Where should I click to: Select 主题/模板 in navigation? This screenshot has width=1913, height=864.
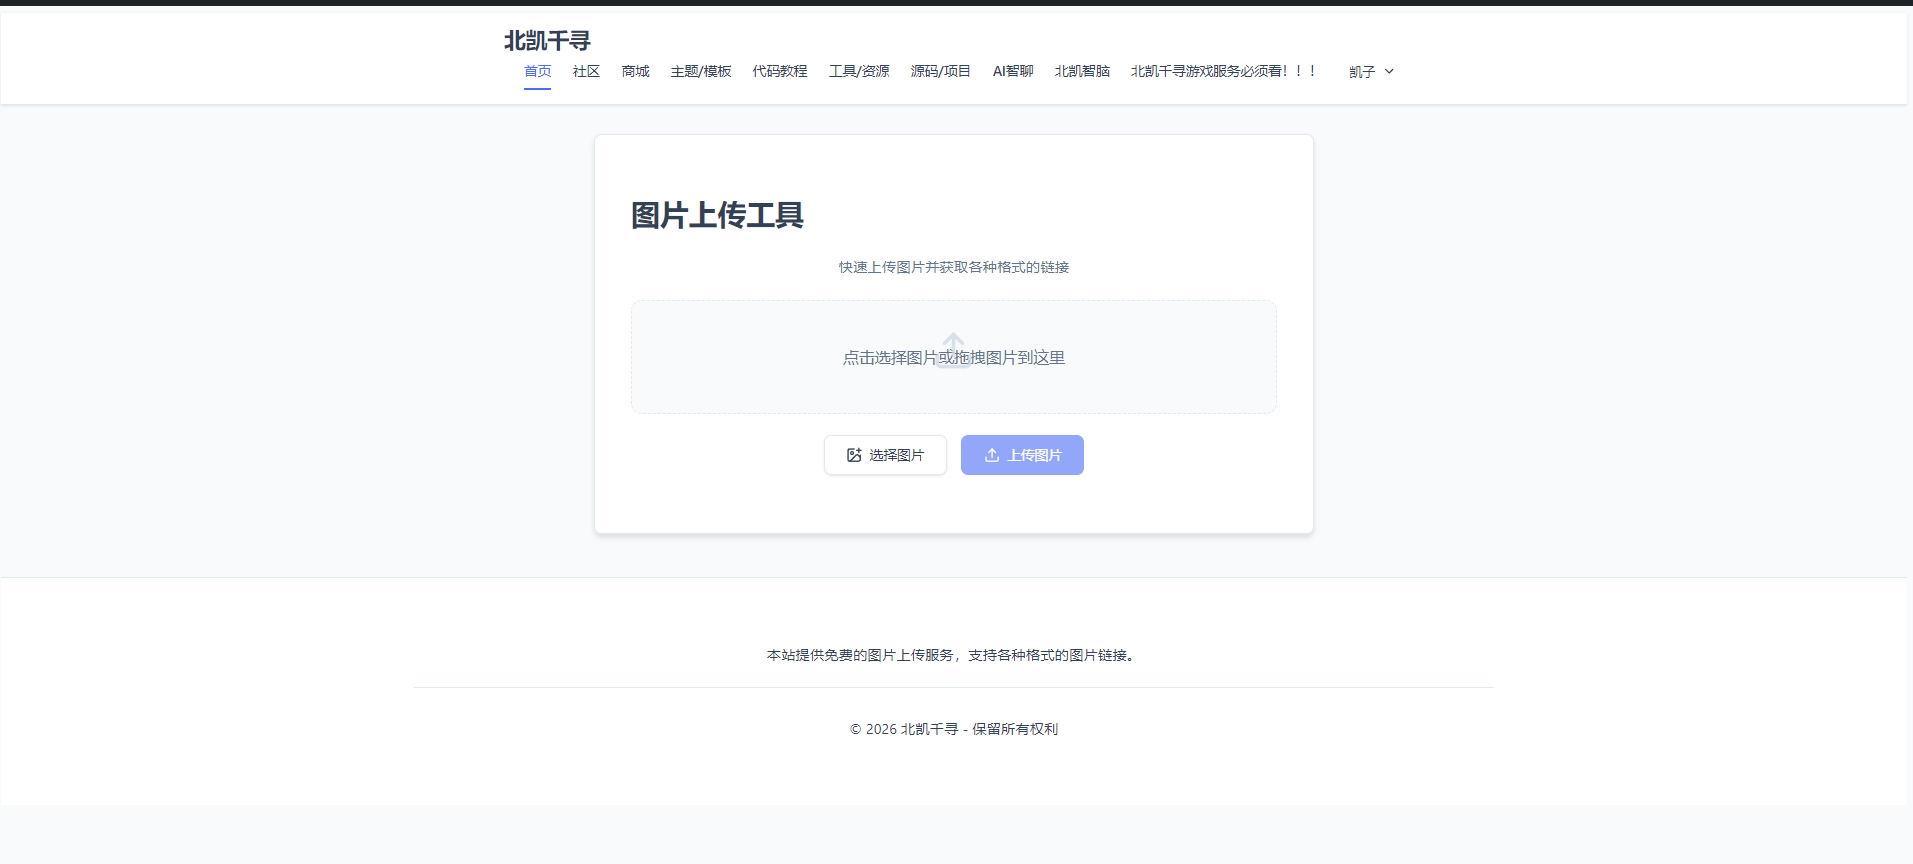click(701, 71)
